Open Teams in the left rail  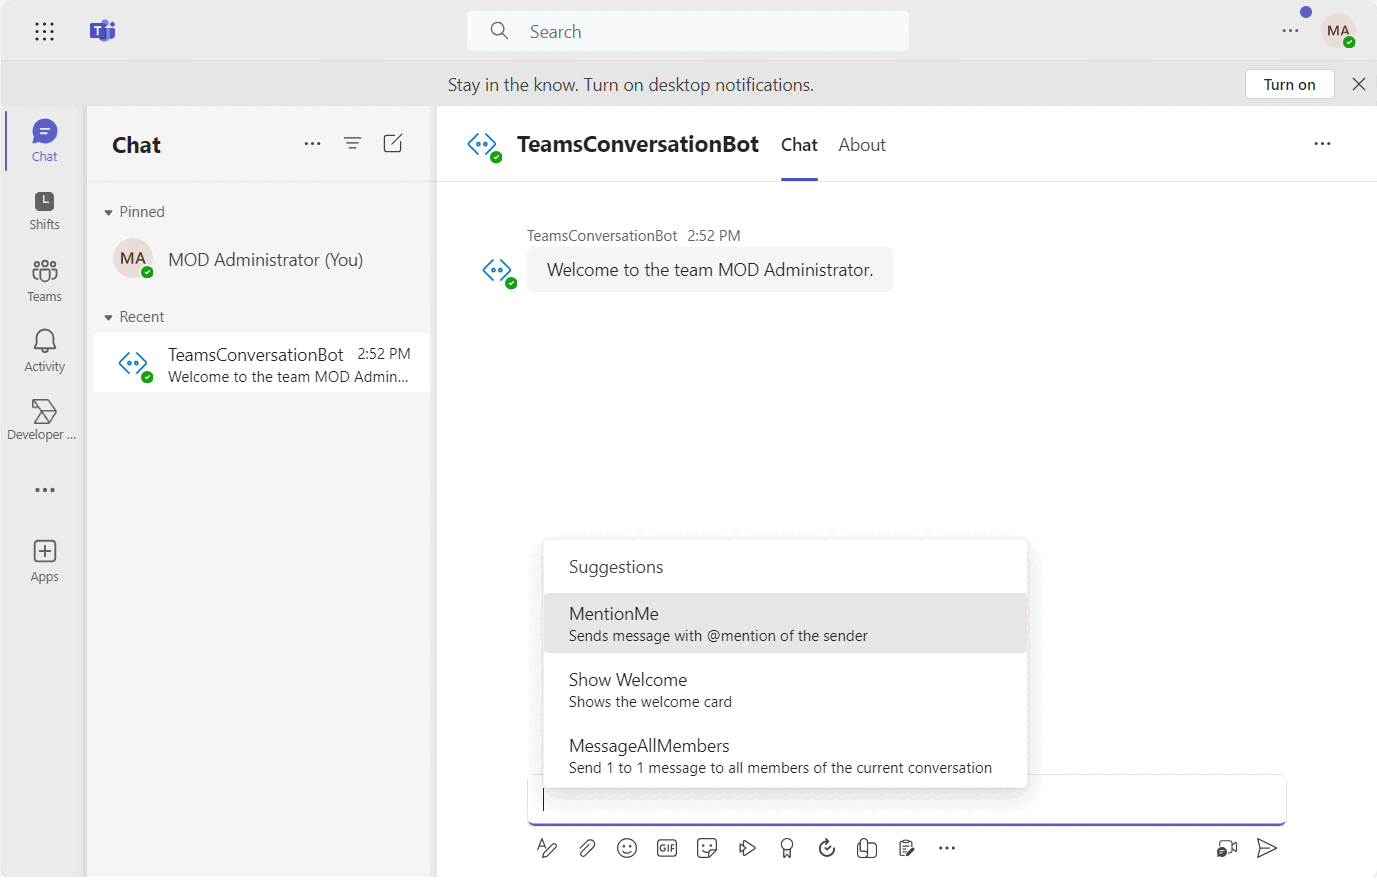44,281
